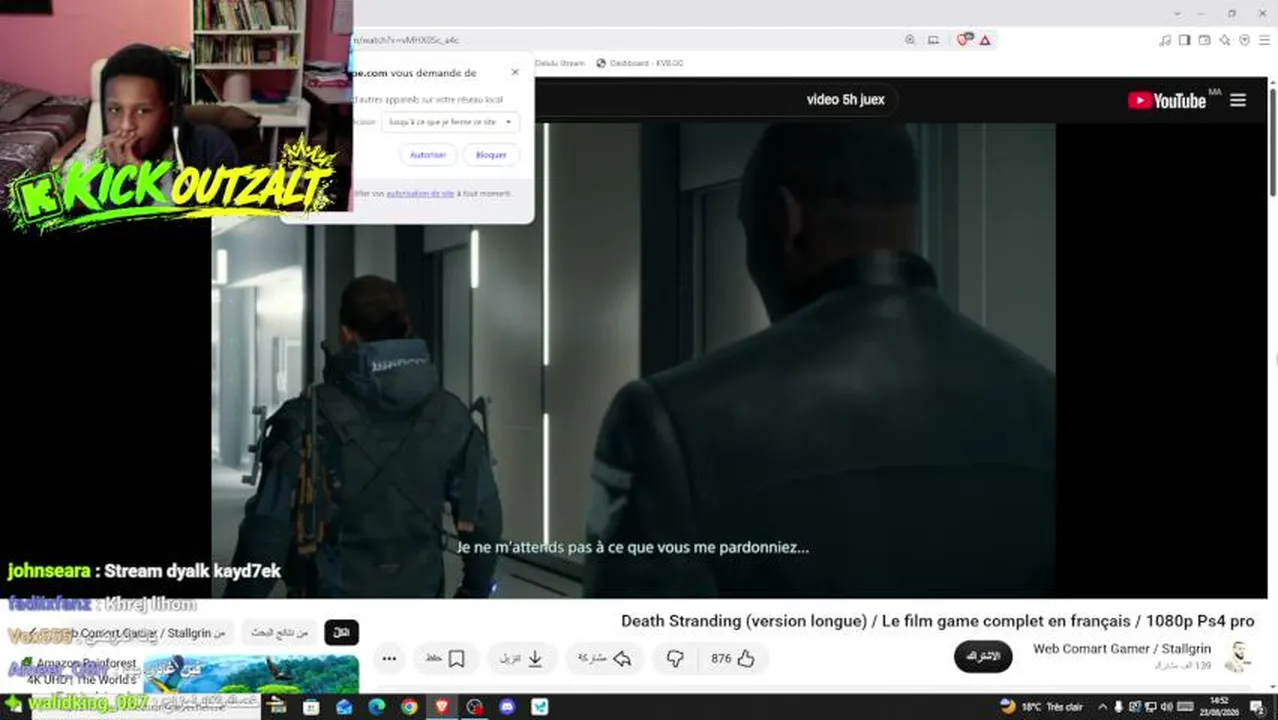Image resolution: width=1278 pixels, height=720 pixels.
Task: Subscribe to the channel with black button
Action: pos(983,656)
